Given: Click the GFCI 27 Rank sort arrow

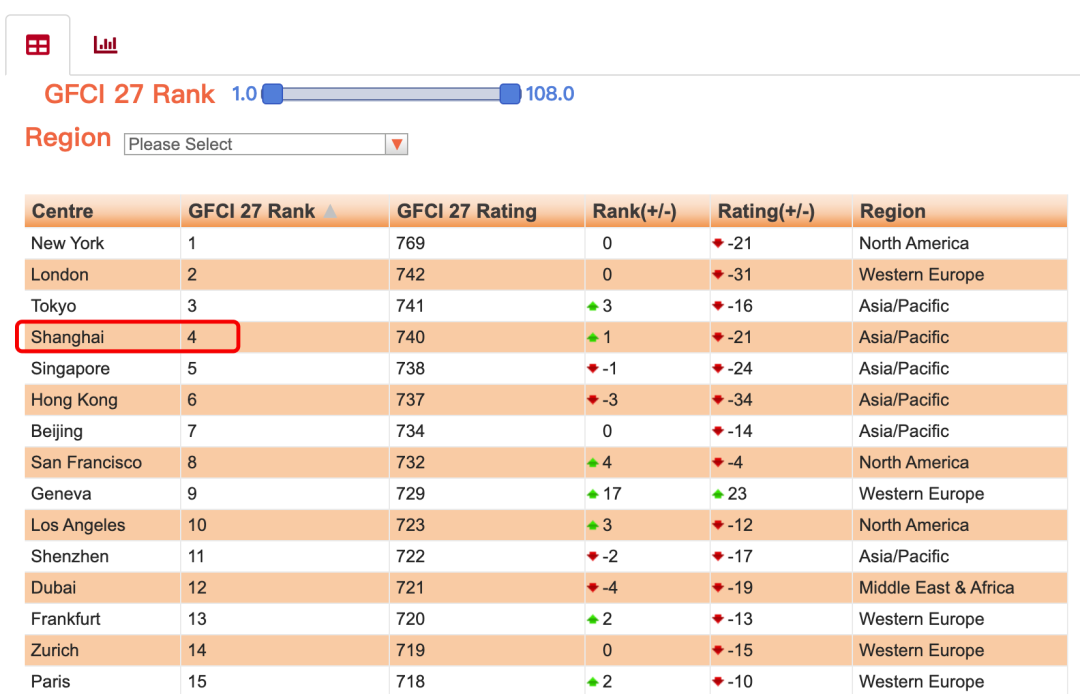Looking at the screenshot, I should (x=331, y=211).
